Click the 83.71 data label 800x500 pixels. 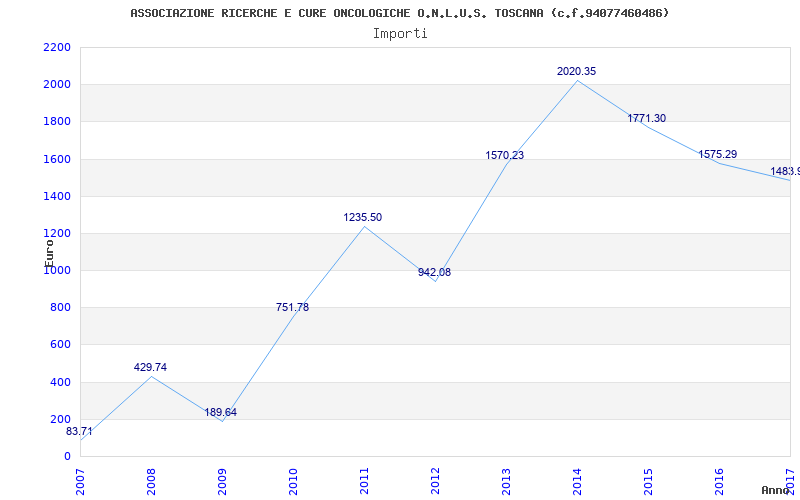[x=79, y=432]
